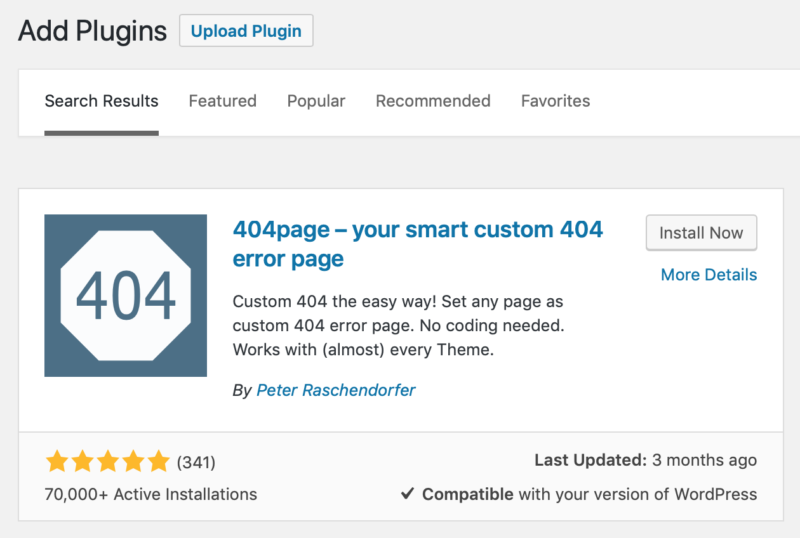Viewport: 800px width, 538px height.
Task: Click the 'Compatible with your version of WordPress' text
Action: [x=589, y=494]
